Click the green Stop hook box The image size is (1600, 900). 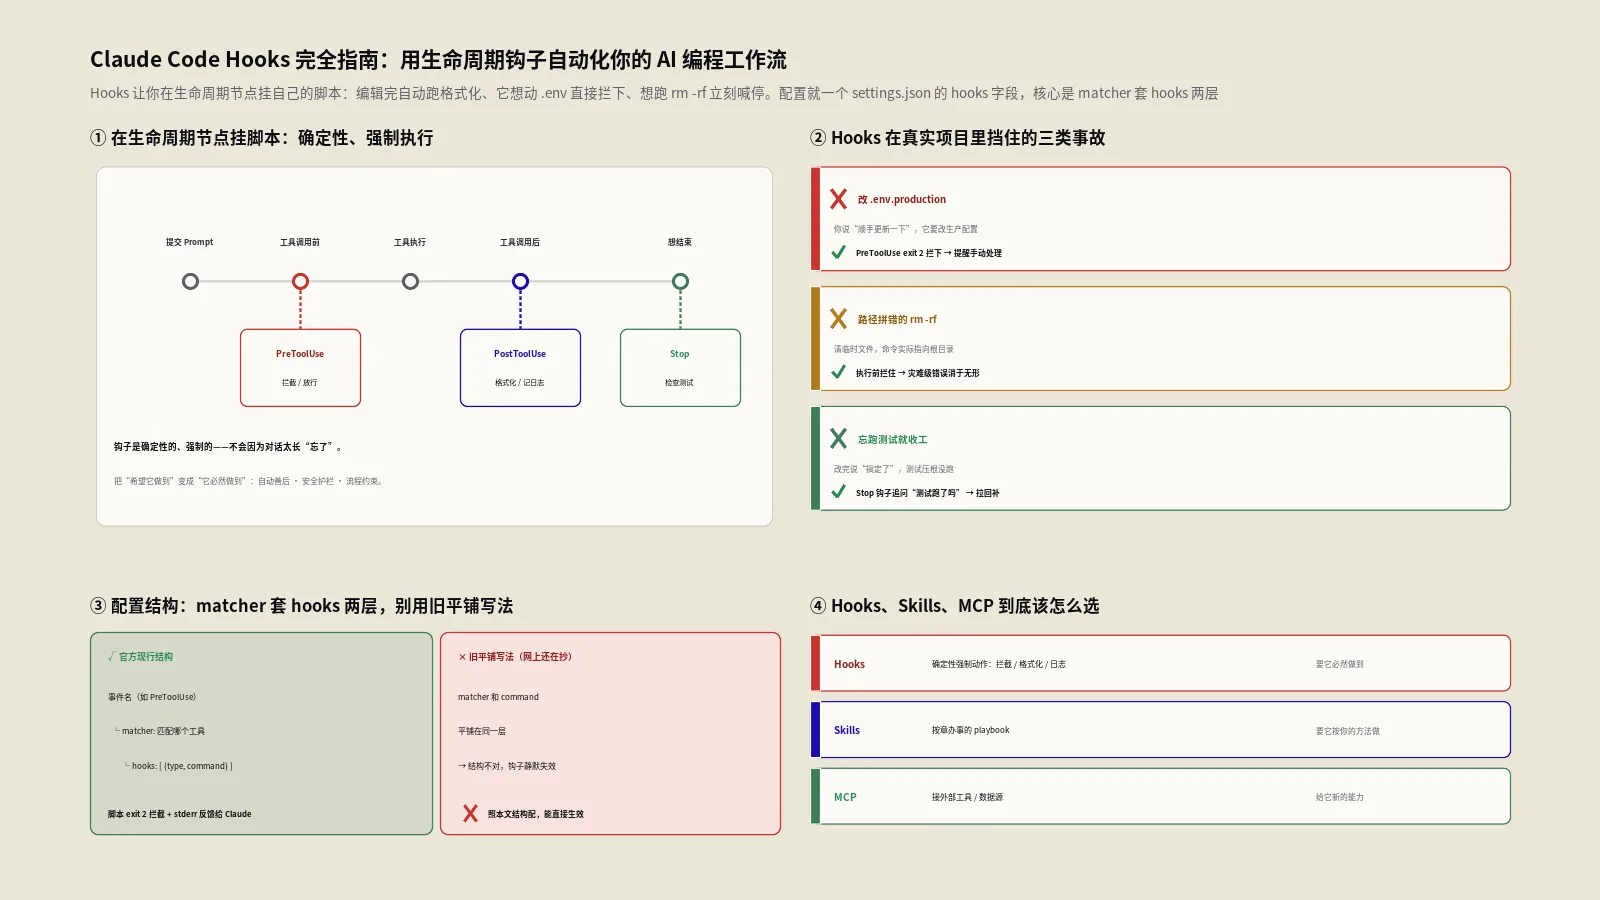pyautogui.click(x=680, y=368)
